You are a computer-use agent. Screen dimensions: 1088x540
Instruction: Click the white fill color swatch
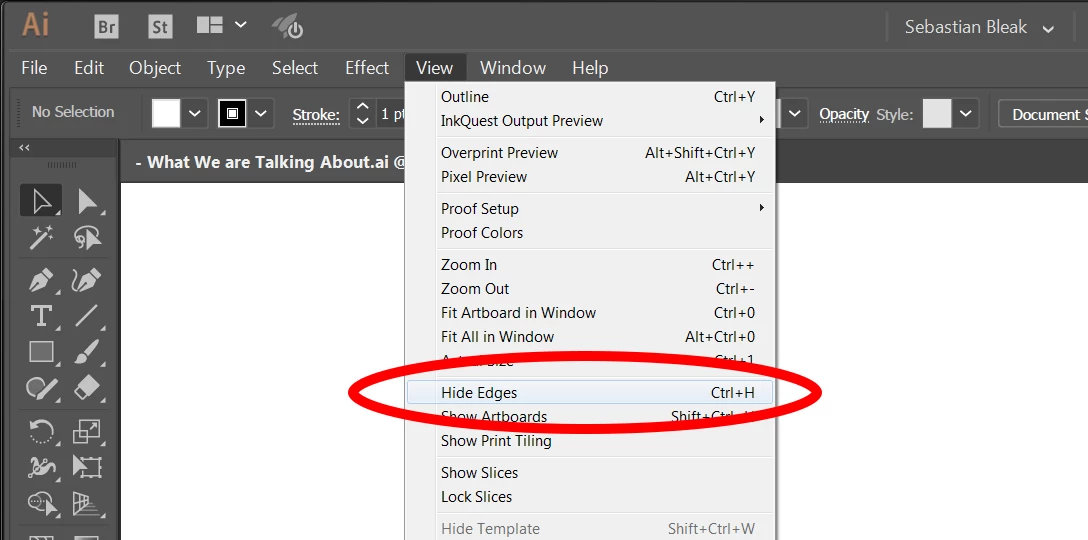167,114
